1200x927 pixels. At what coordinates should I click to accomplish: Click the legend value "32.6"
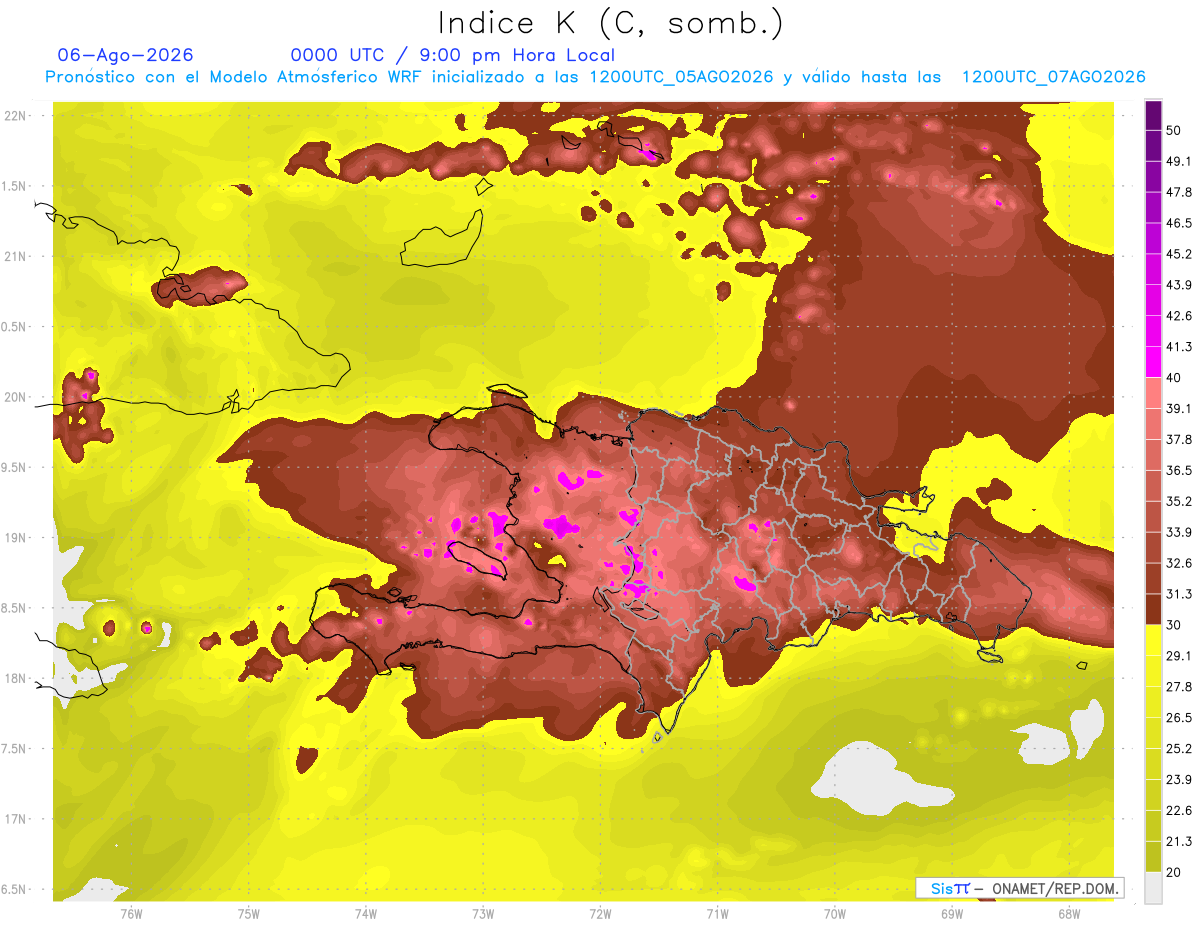tap(1179, 563)
